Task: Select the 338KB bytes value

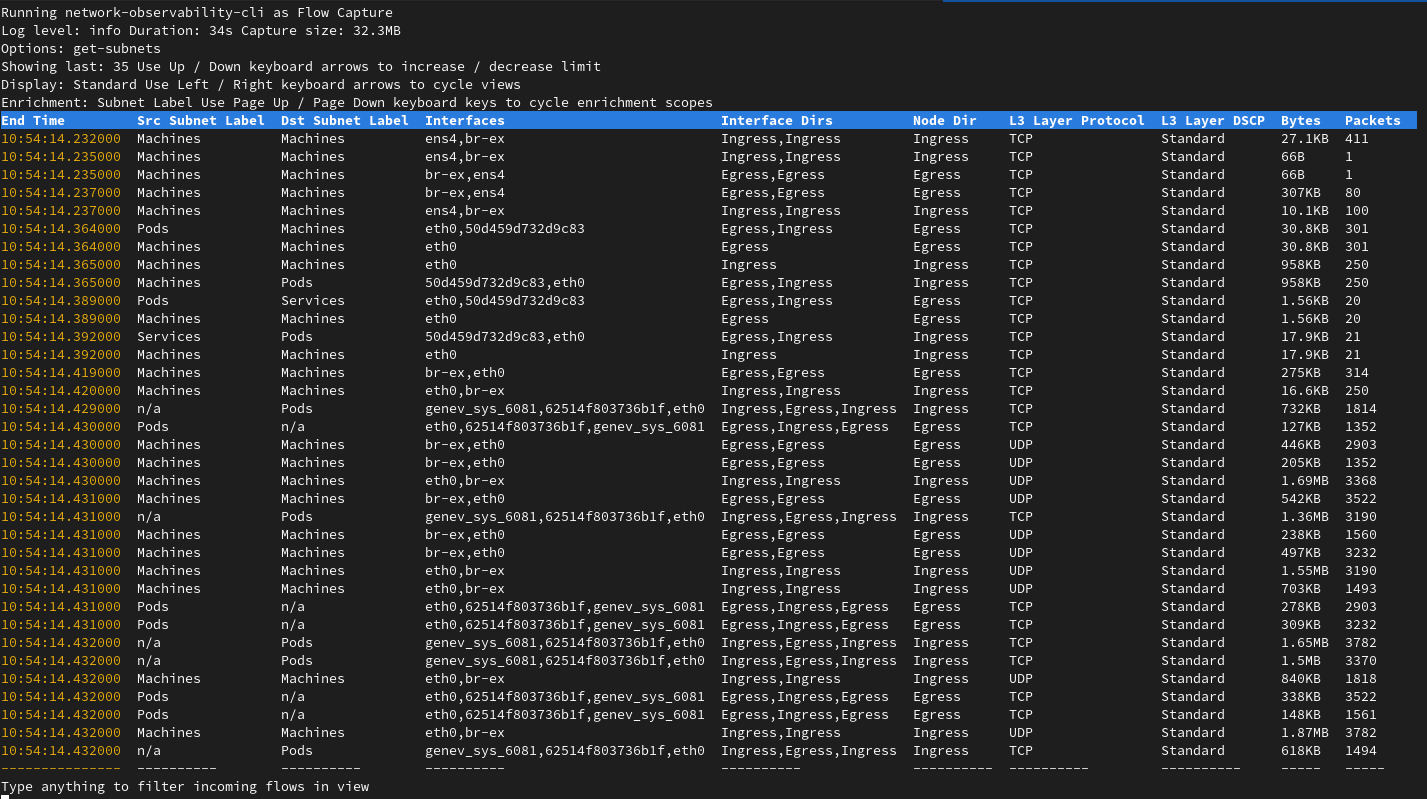Action: pos(1301,696)
